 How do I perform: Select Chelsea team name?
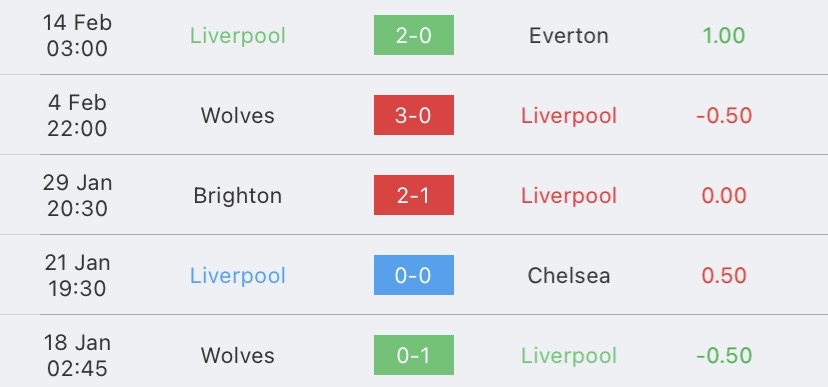click(x=569, y=275)
